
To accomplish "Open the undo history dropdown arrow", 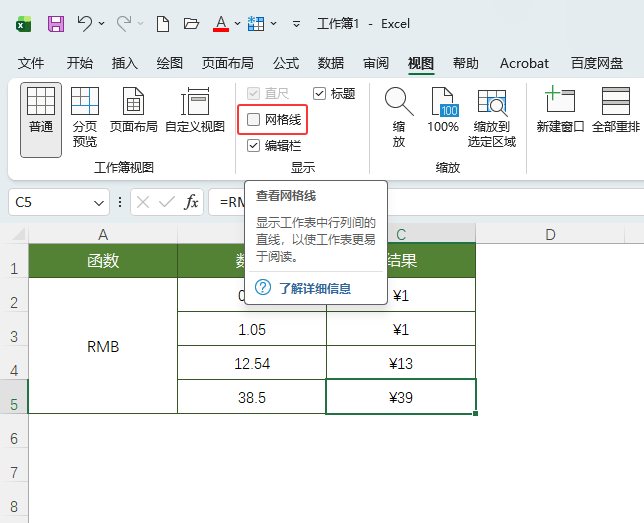I will pos(101,24).
